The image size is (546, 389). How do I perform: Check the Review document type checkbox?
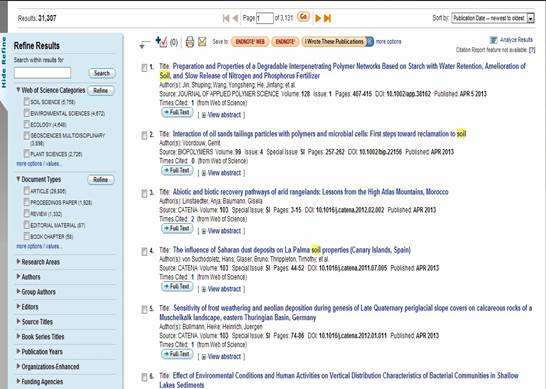(x=26, y=213)
